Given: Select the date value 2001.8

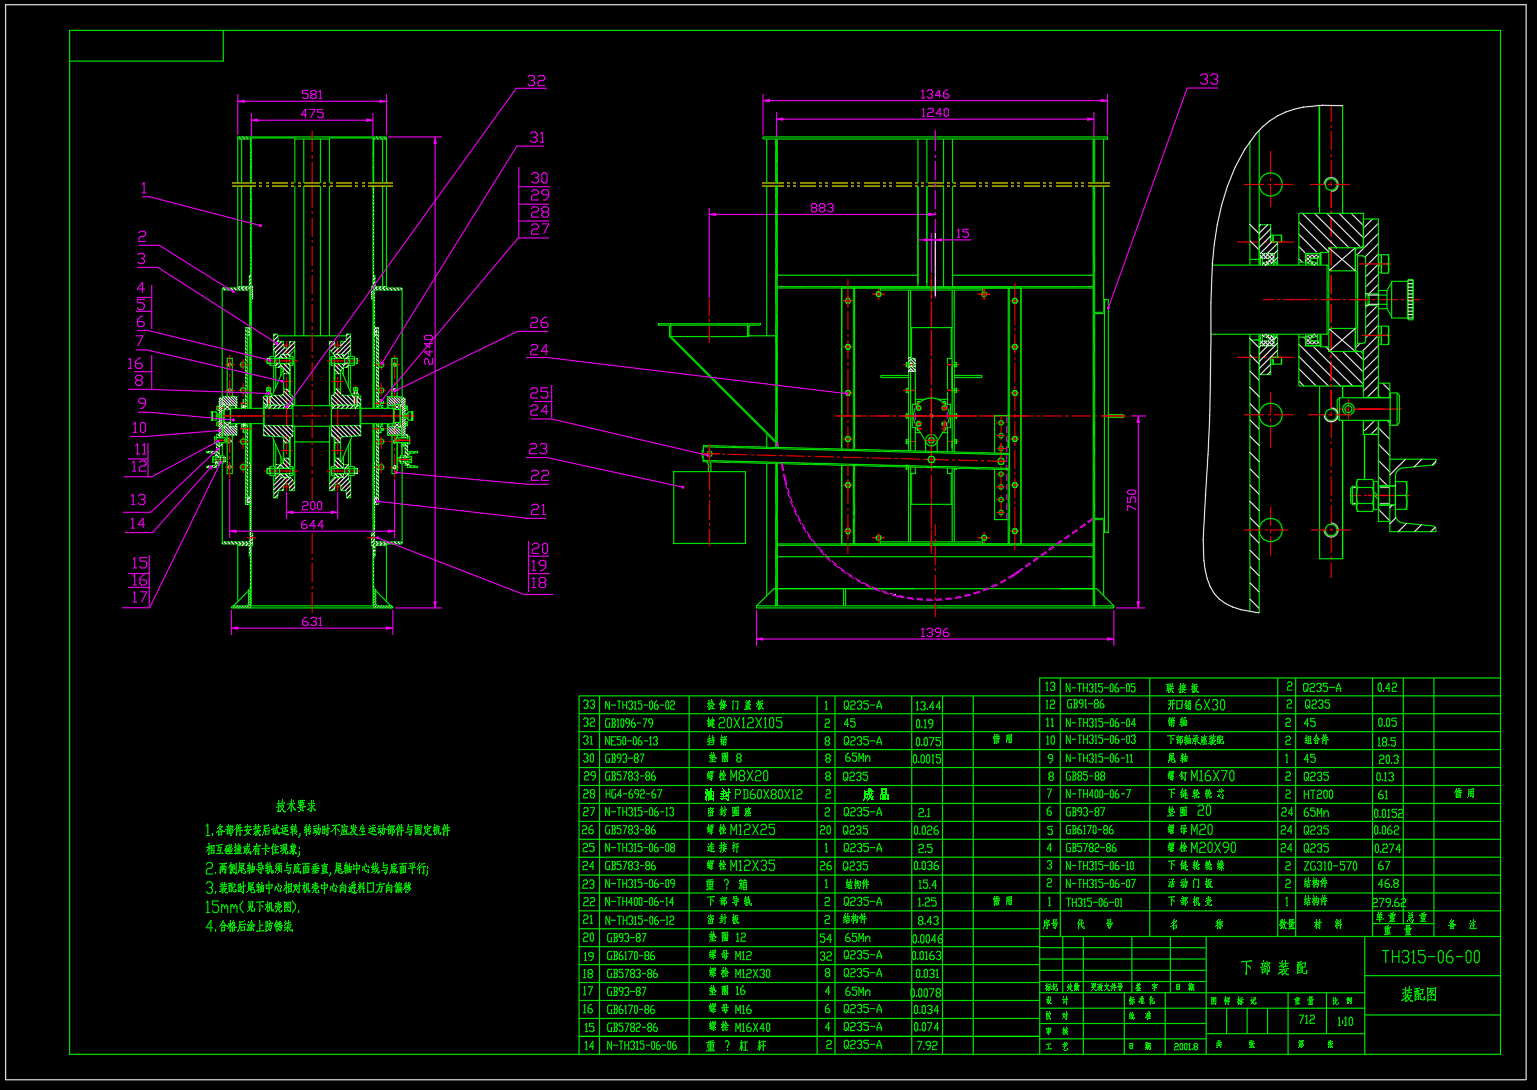Looking at the screenshot, I should (1186, 1046).
